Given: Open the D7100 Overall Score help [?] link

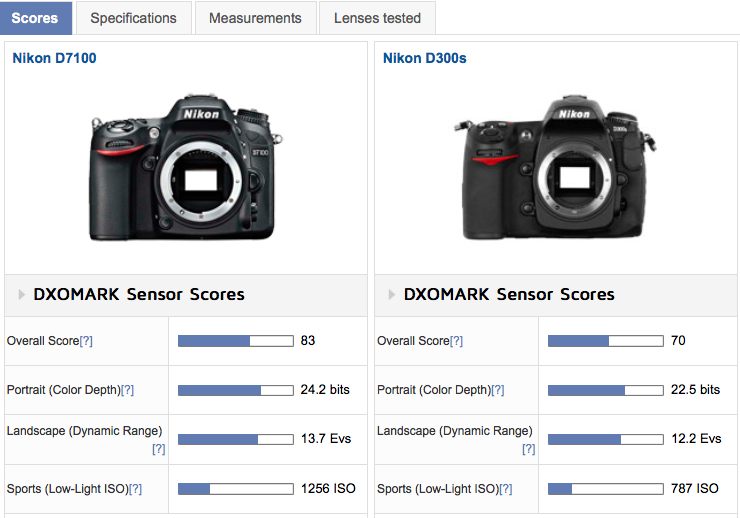Looking at the screenshot, I should tap(86, 341).
